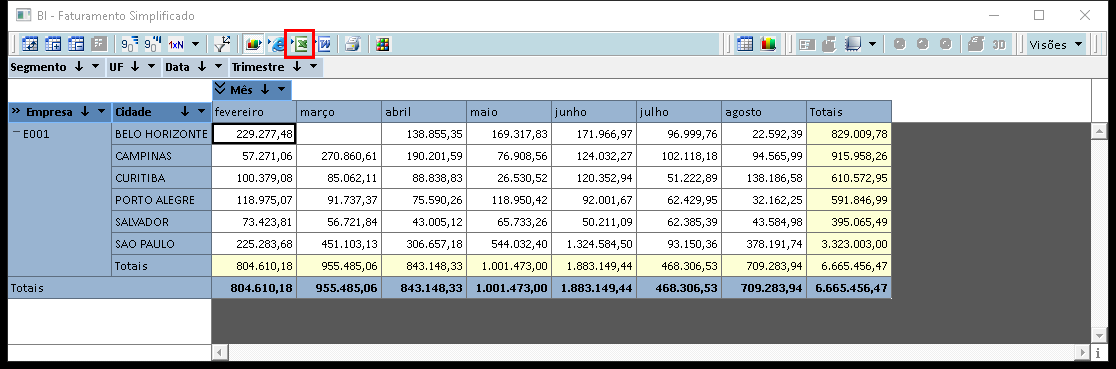Screen dimensions: 1116x369
Task: Switch to the bar chart view icon
Action: click(769, 44)
